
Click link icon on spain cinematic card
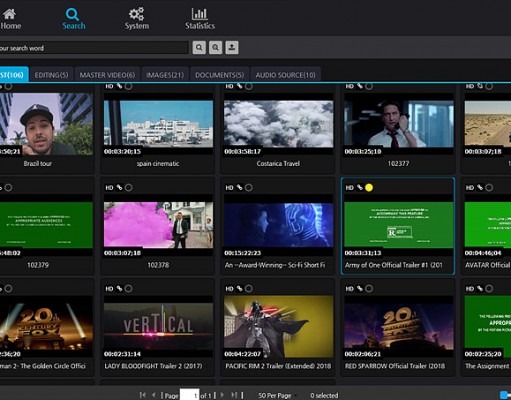(119, 86)
